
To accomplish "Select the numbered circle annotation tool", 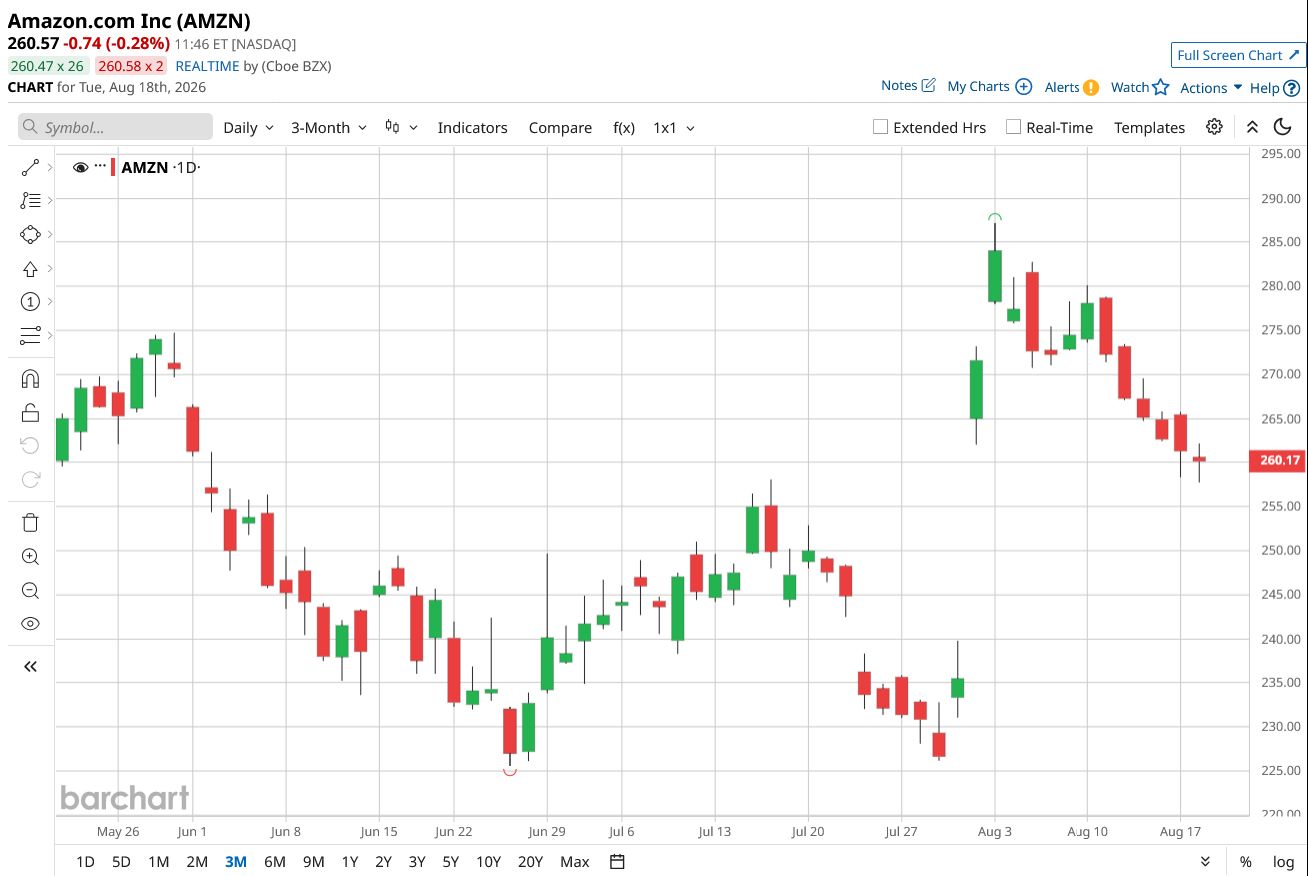I will [x=30, y=302].
